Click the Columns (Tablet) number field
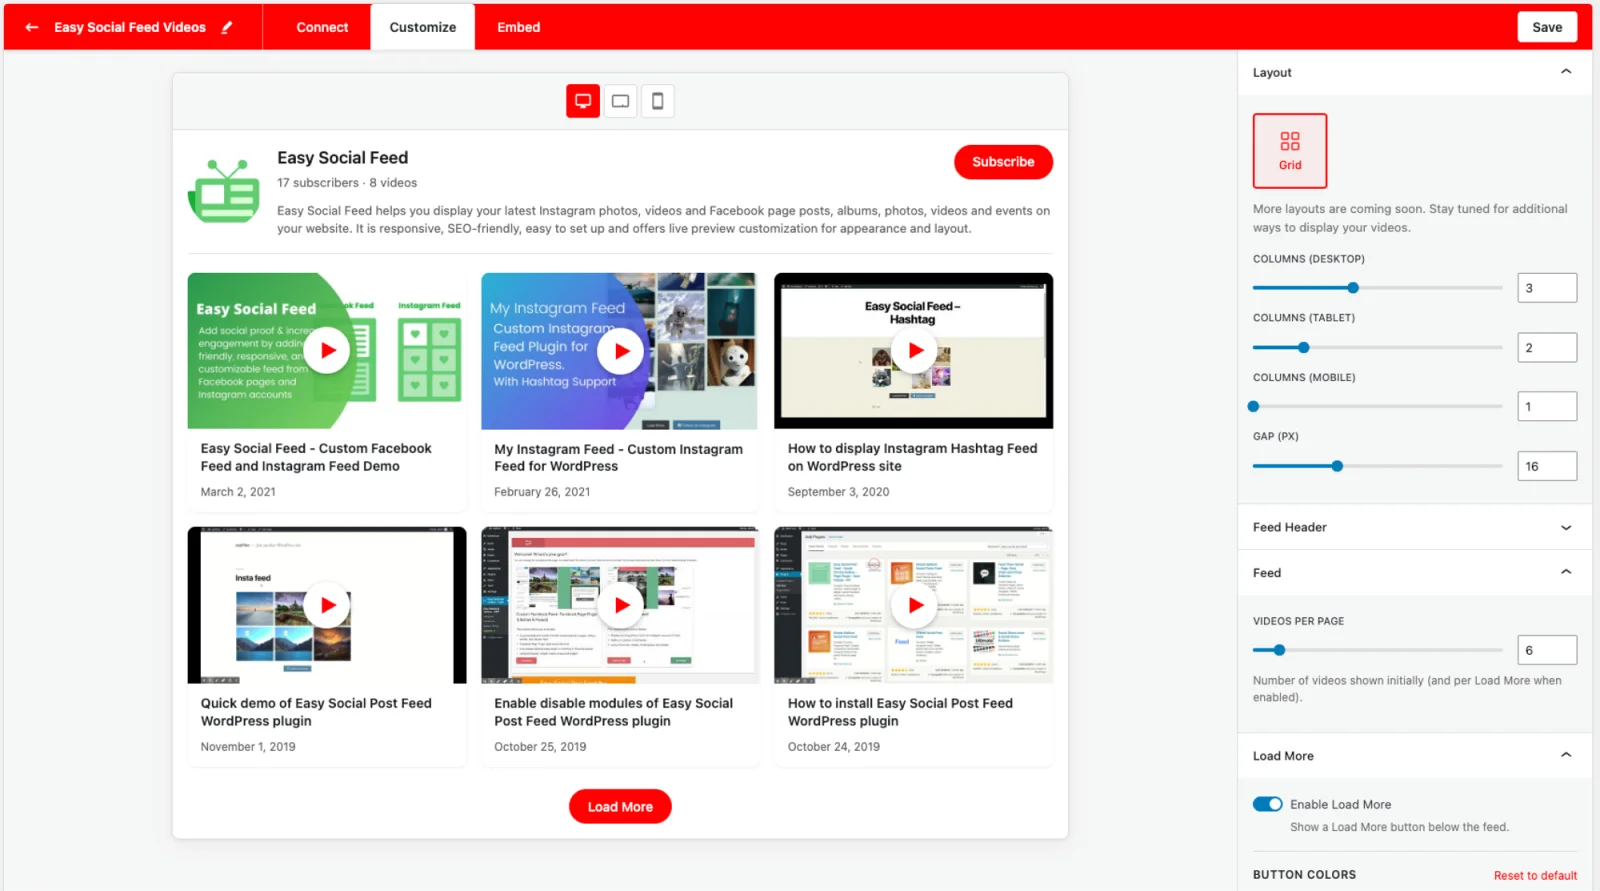1600x891 pixels. 1547,347
